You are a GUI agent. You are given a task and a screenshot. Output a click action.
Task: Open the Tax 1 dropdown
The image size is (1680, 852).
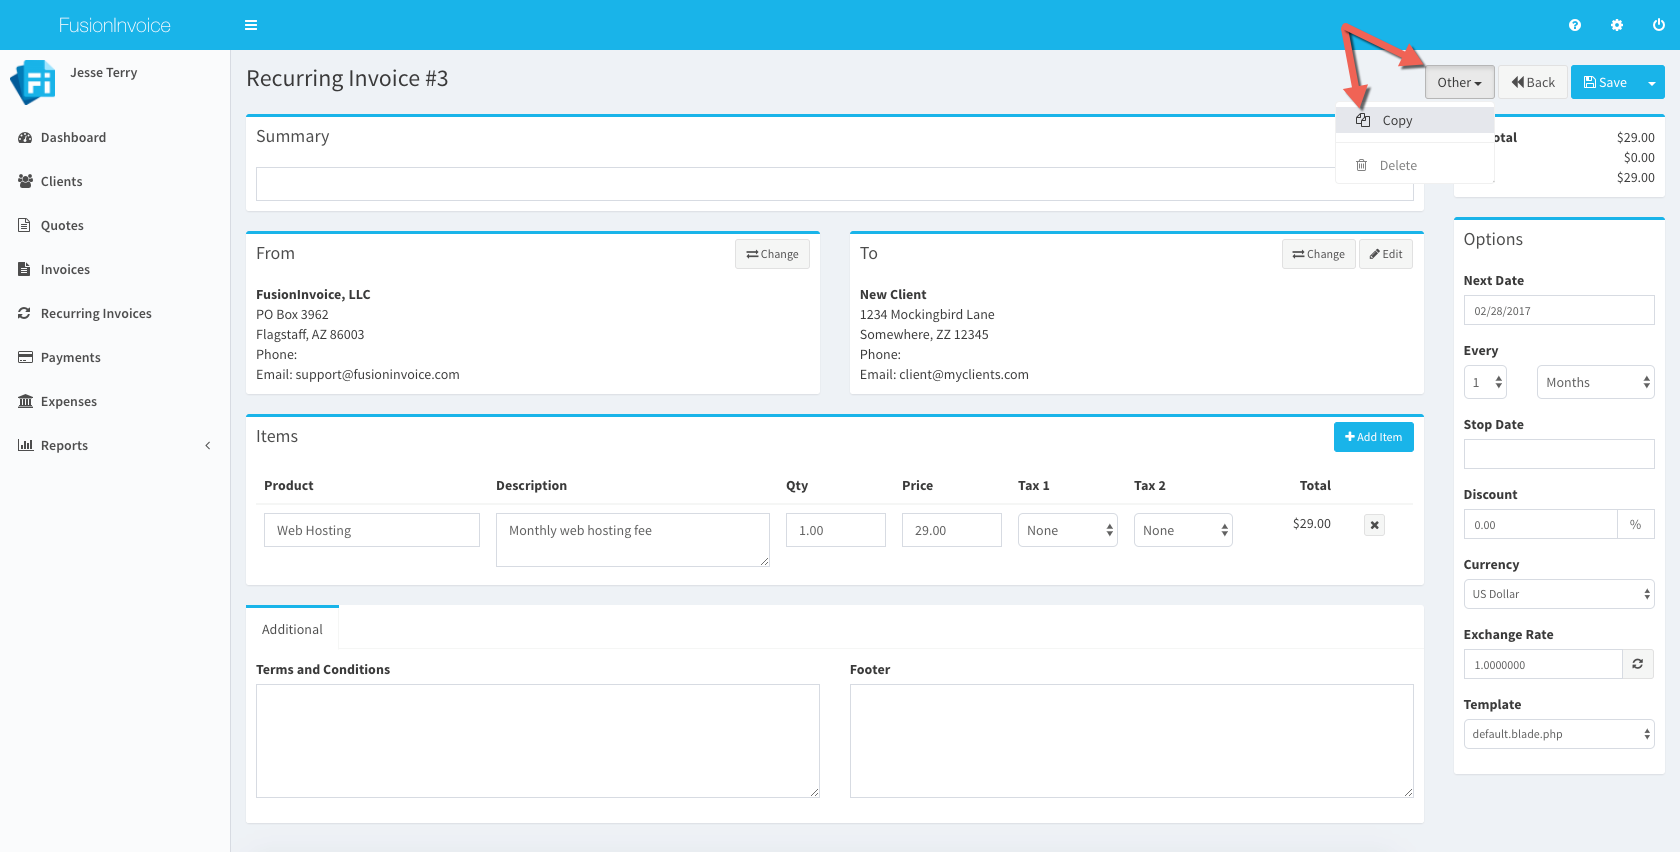coord(1067,530)
